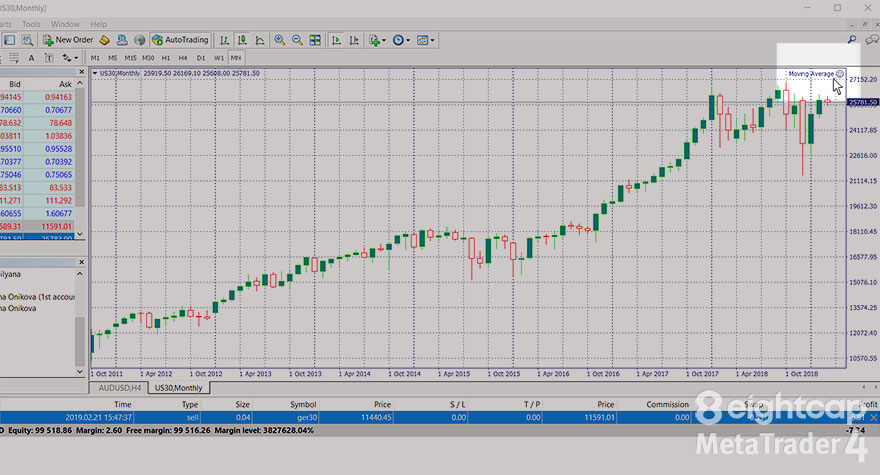Image resolution: width=880 pixels, height=475 pixels.
Task: Close the ger30 sell trade with X
Action: pyautogui.click(x=874, y=418)
